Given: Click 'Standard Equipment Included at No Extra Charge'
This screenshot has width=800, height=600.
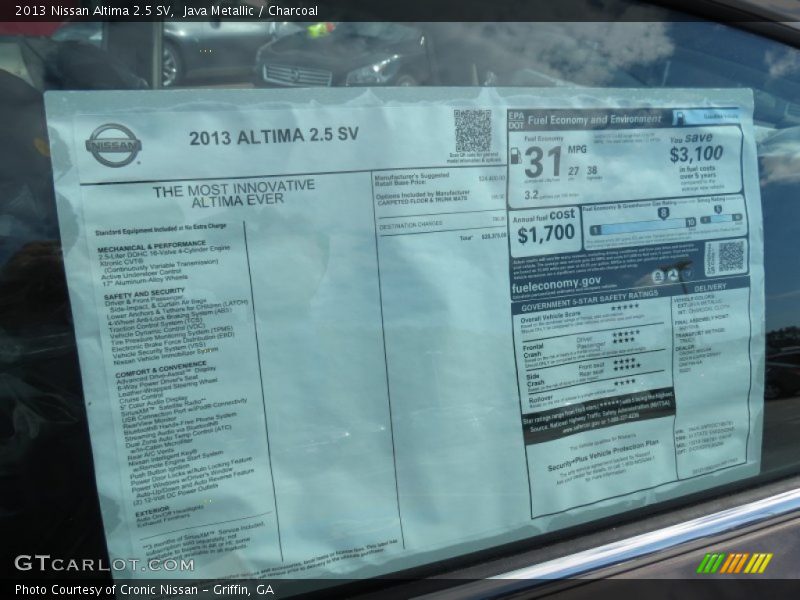Looking at the screenshot, I should pos(160,229).
